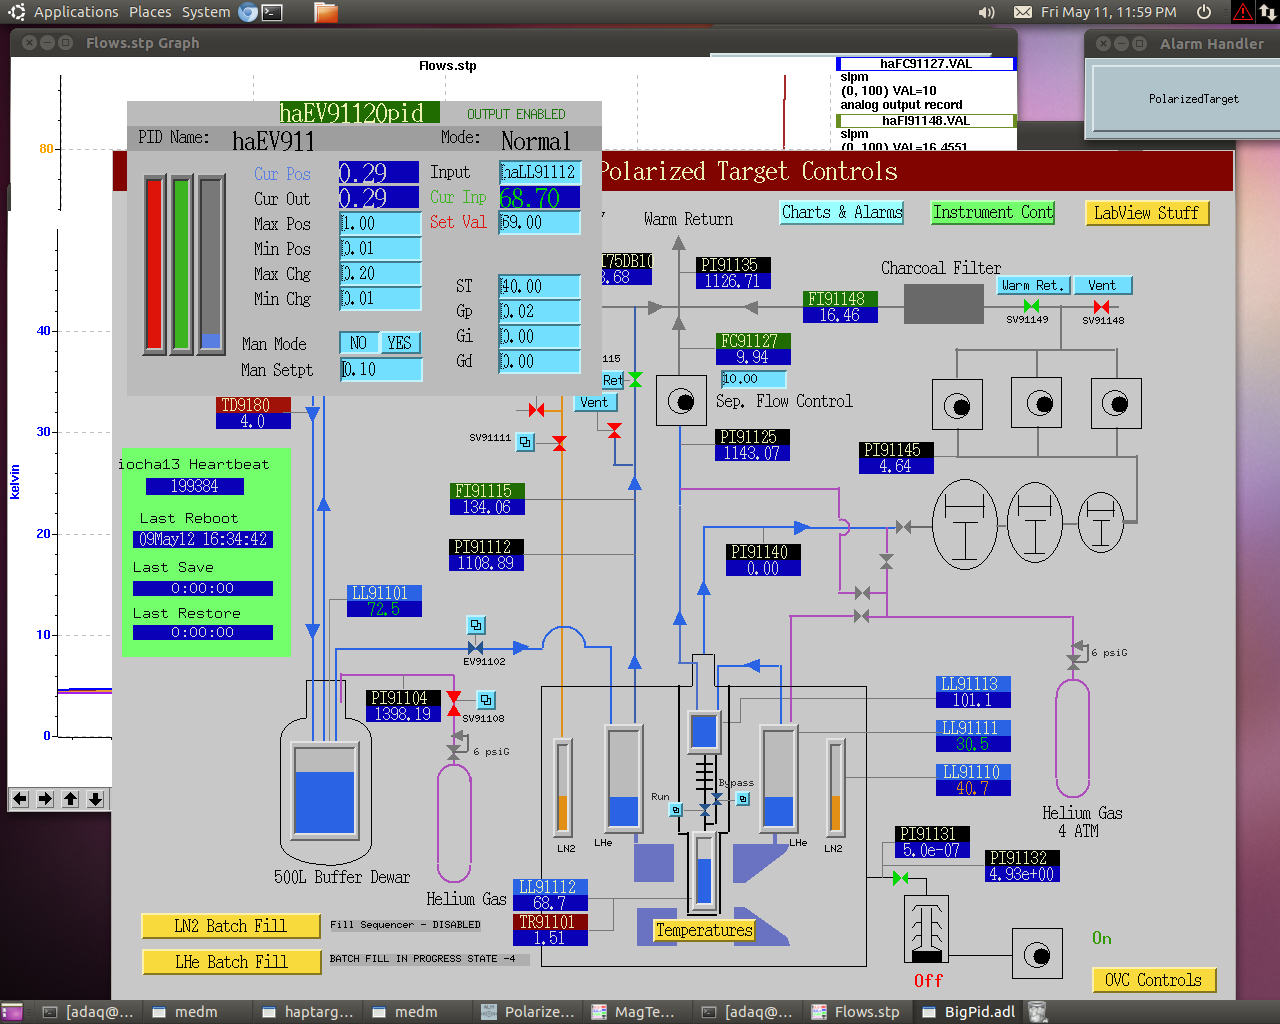Click the volume icon in system tray
This screenshot has height=1024, width=1280.
tap(986, 12)
